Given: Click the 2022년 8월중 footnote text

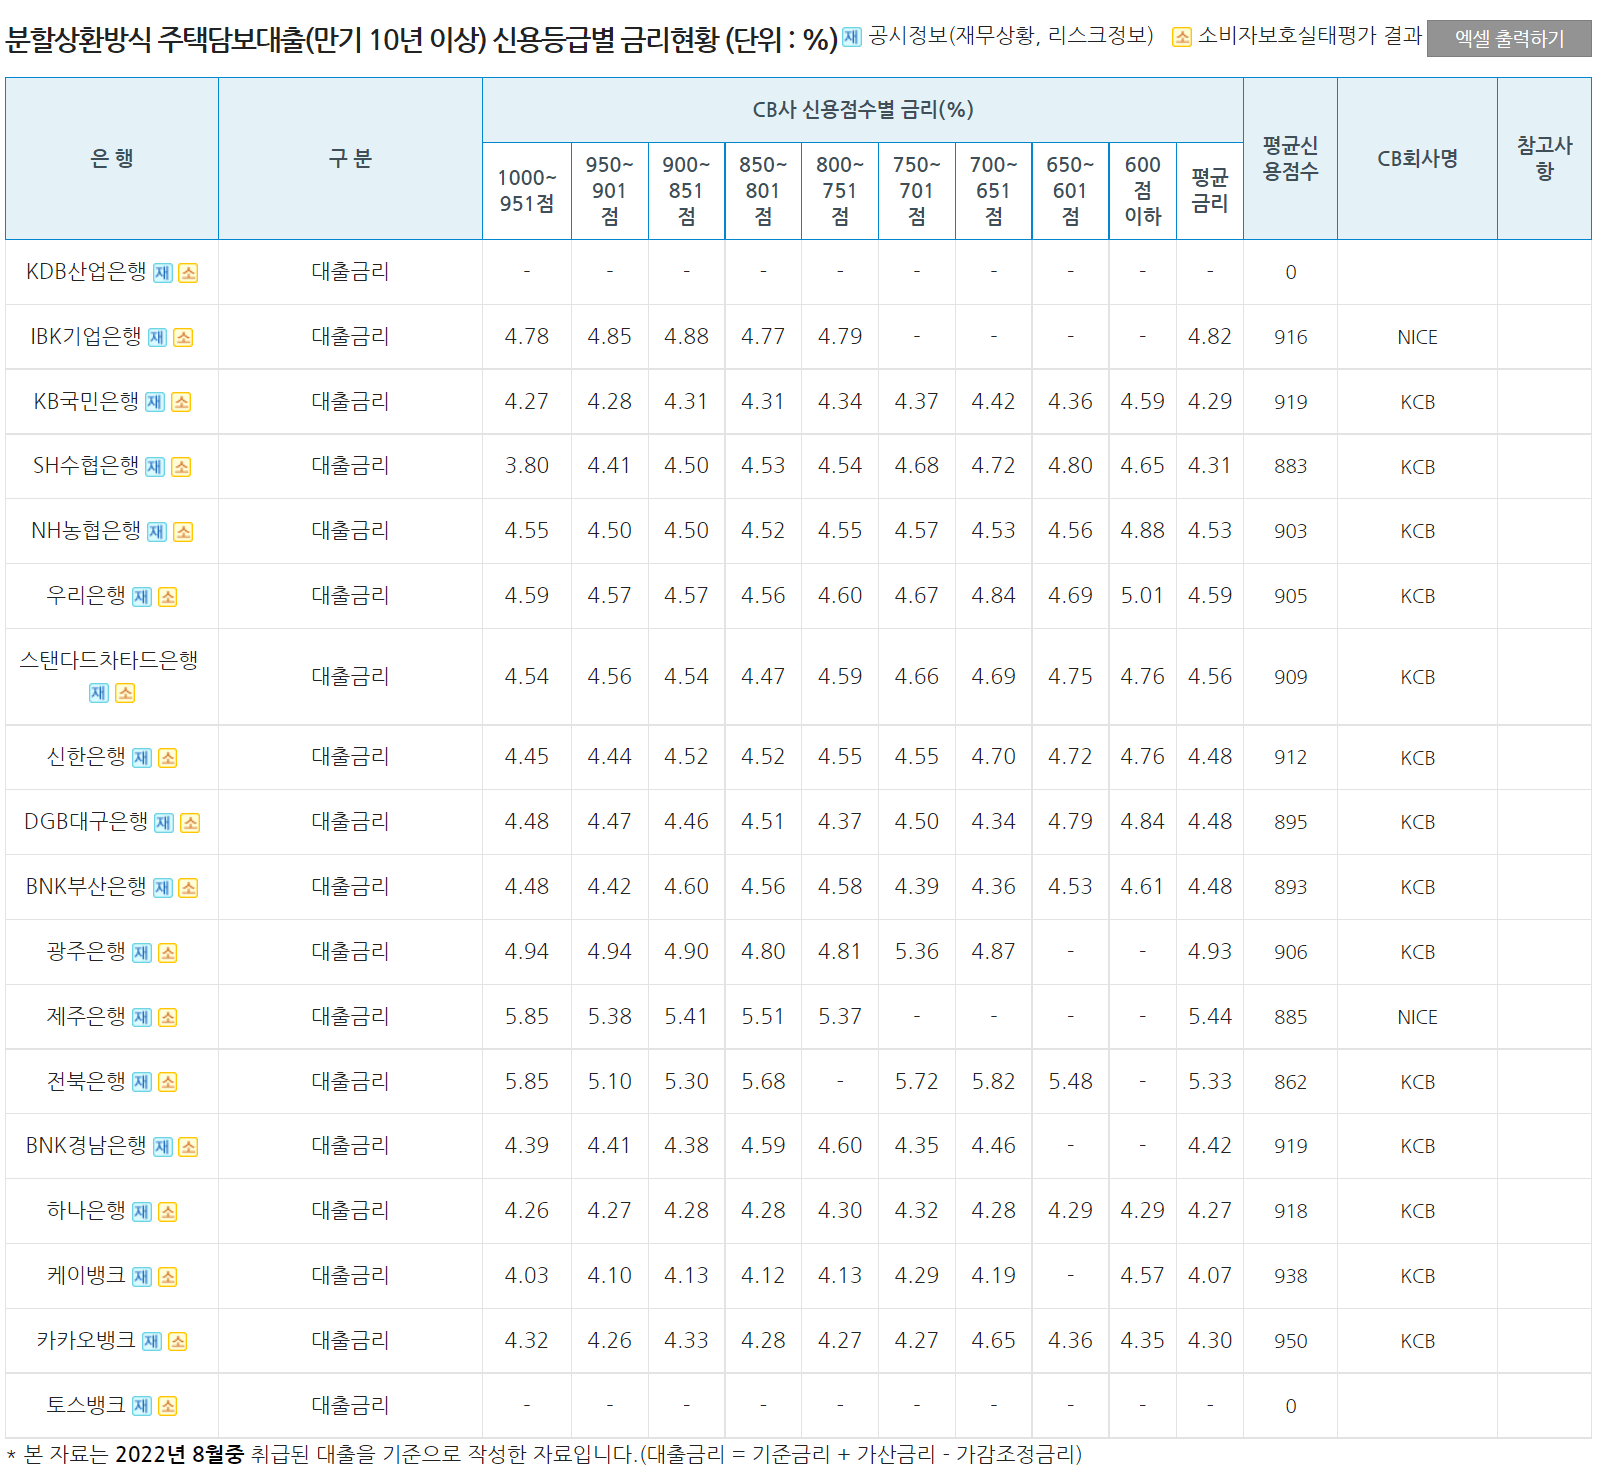Looking at the screenshot, I should coord(179,1454).
